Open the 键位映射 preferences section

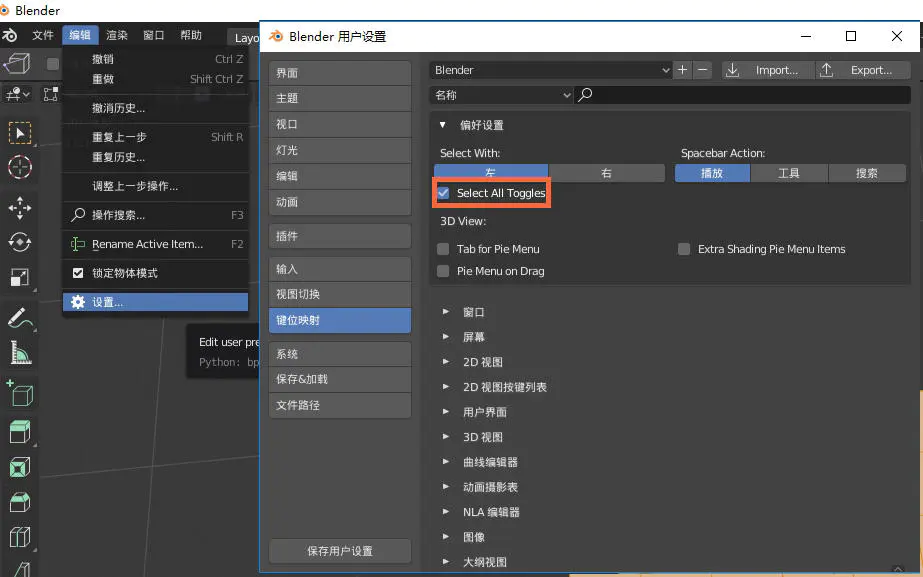(x=340, y=320)
